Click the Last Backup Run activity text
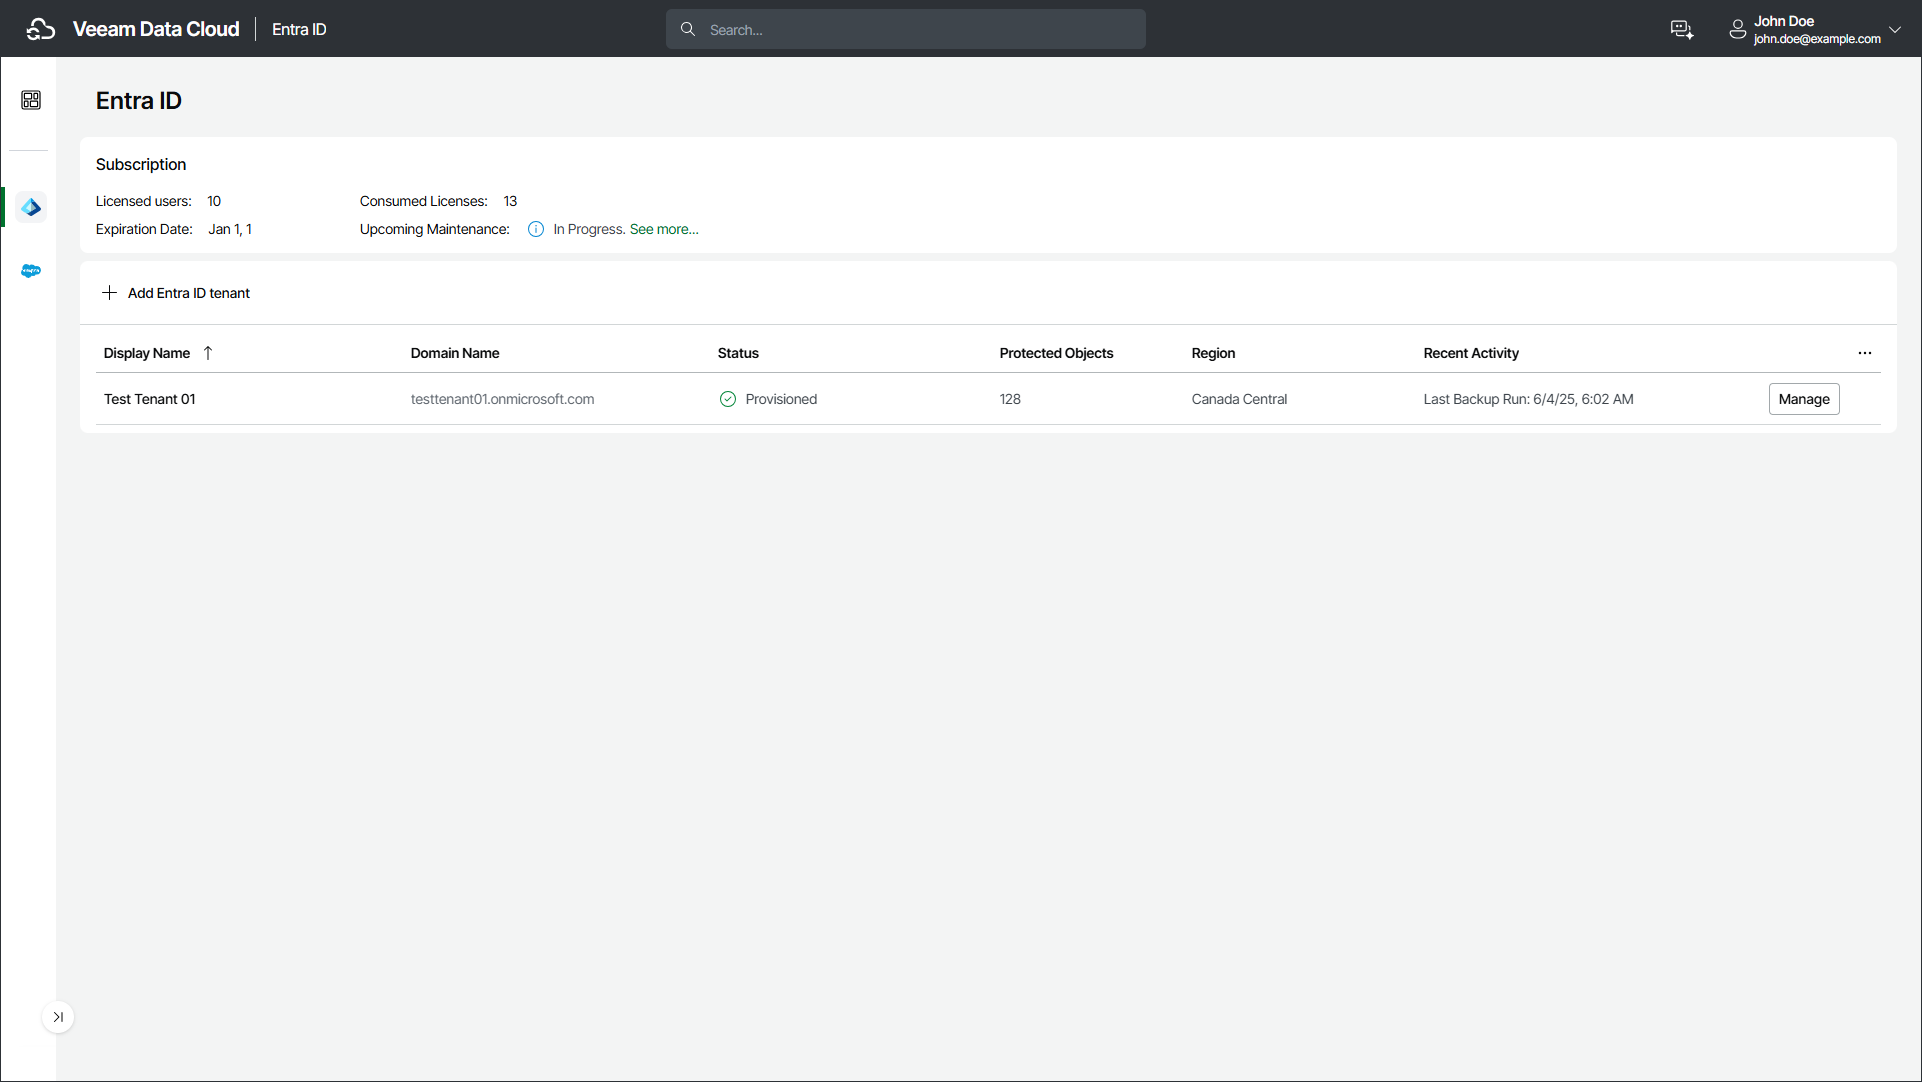Image resolution: width=1922 pixels, height=1082 pixels. tap(1528, 399)
